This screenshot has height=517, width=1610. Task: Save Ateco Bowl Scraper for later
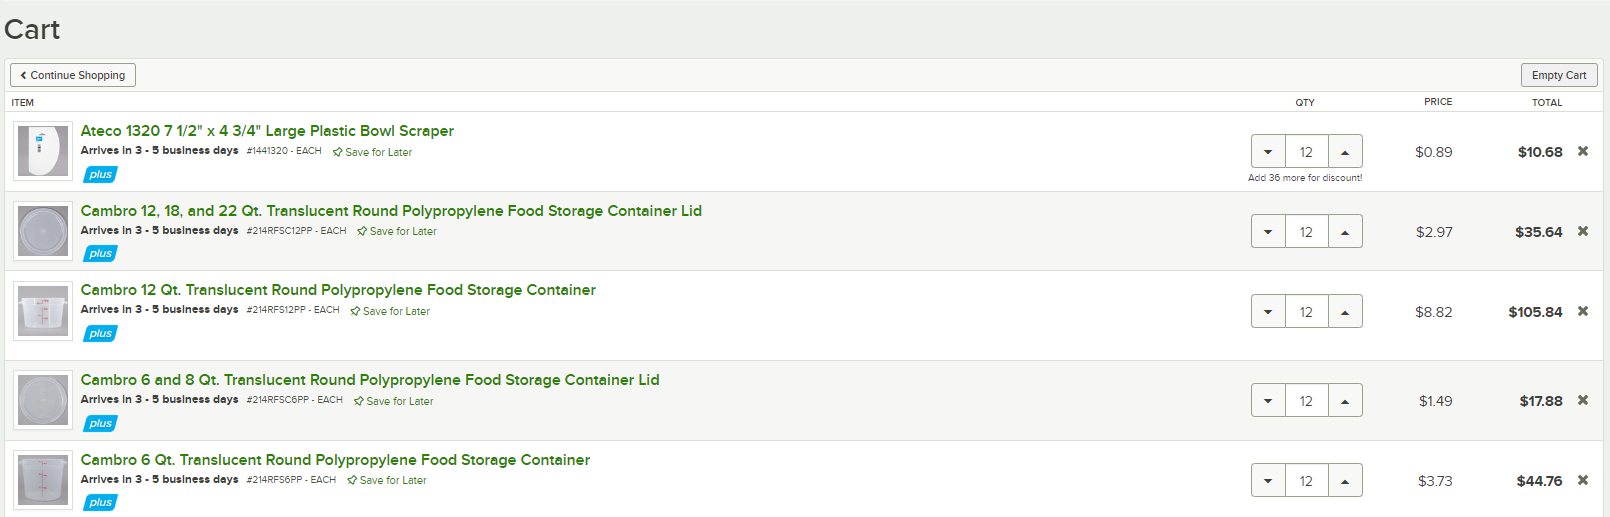pyautogui.click(x=372, y=152)
